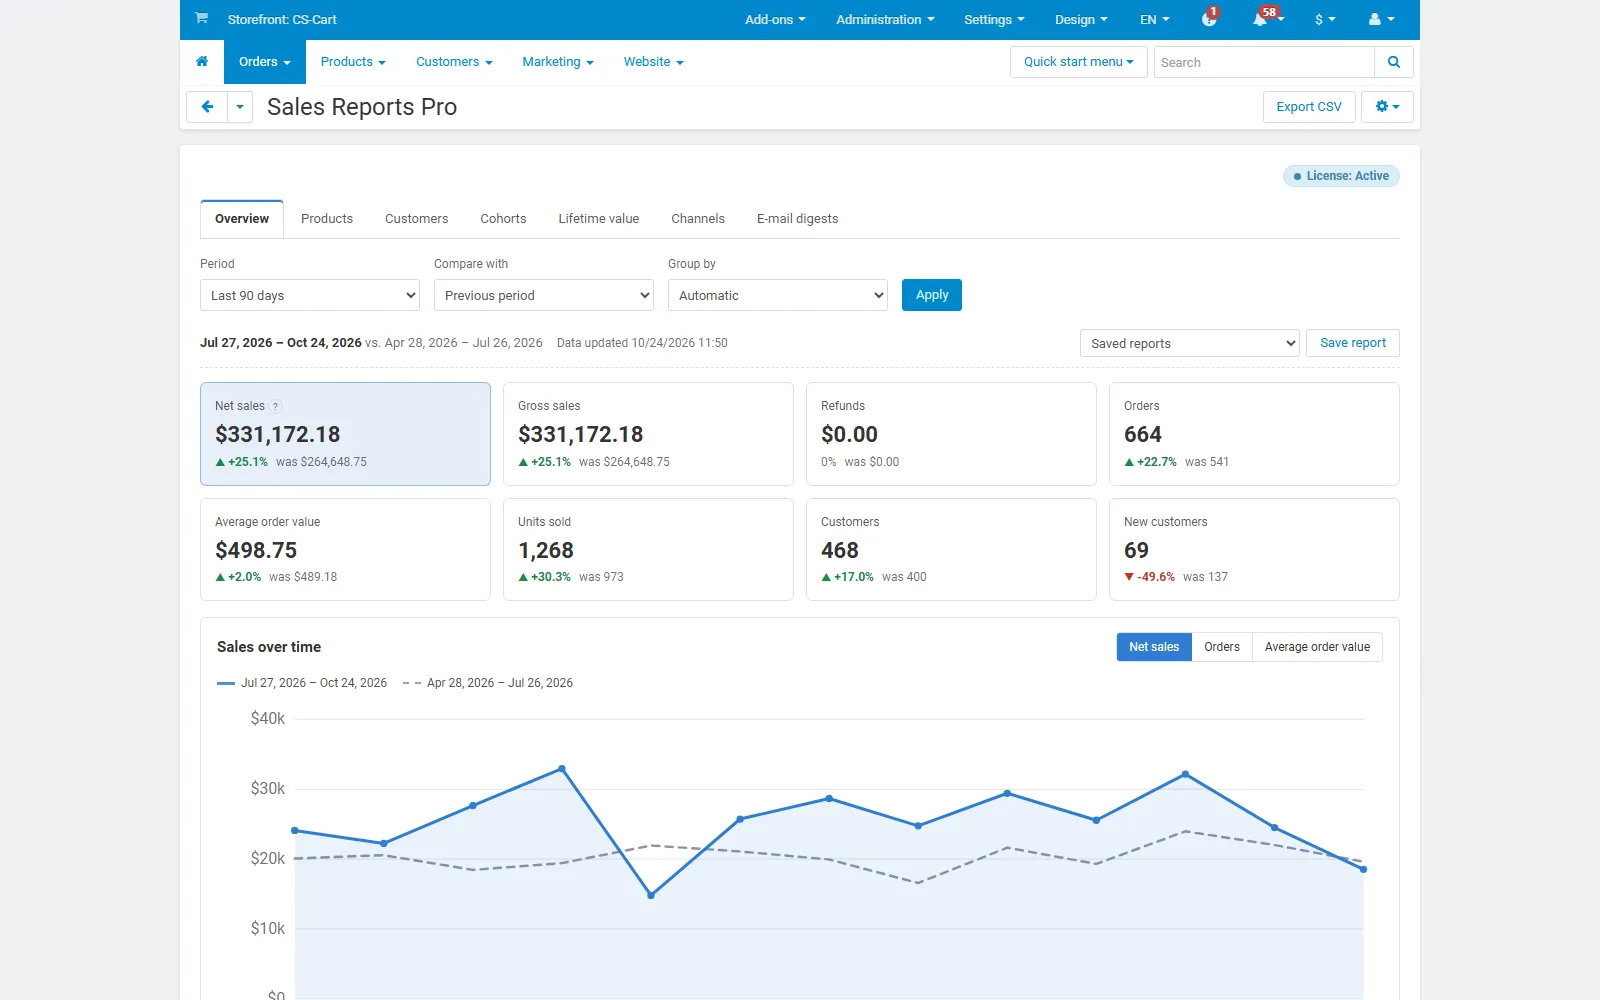
Task: Open the gear settings menu
Action: point(1387,107)
